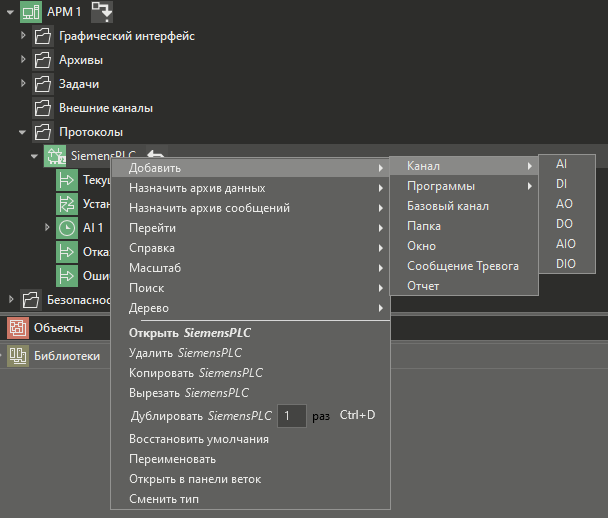Viewport: 608px width, 518px height.
Task: Select the Внешние каналы tree row
Action: coord(304,108)
